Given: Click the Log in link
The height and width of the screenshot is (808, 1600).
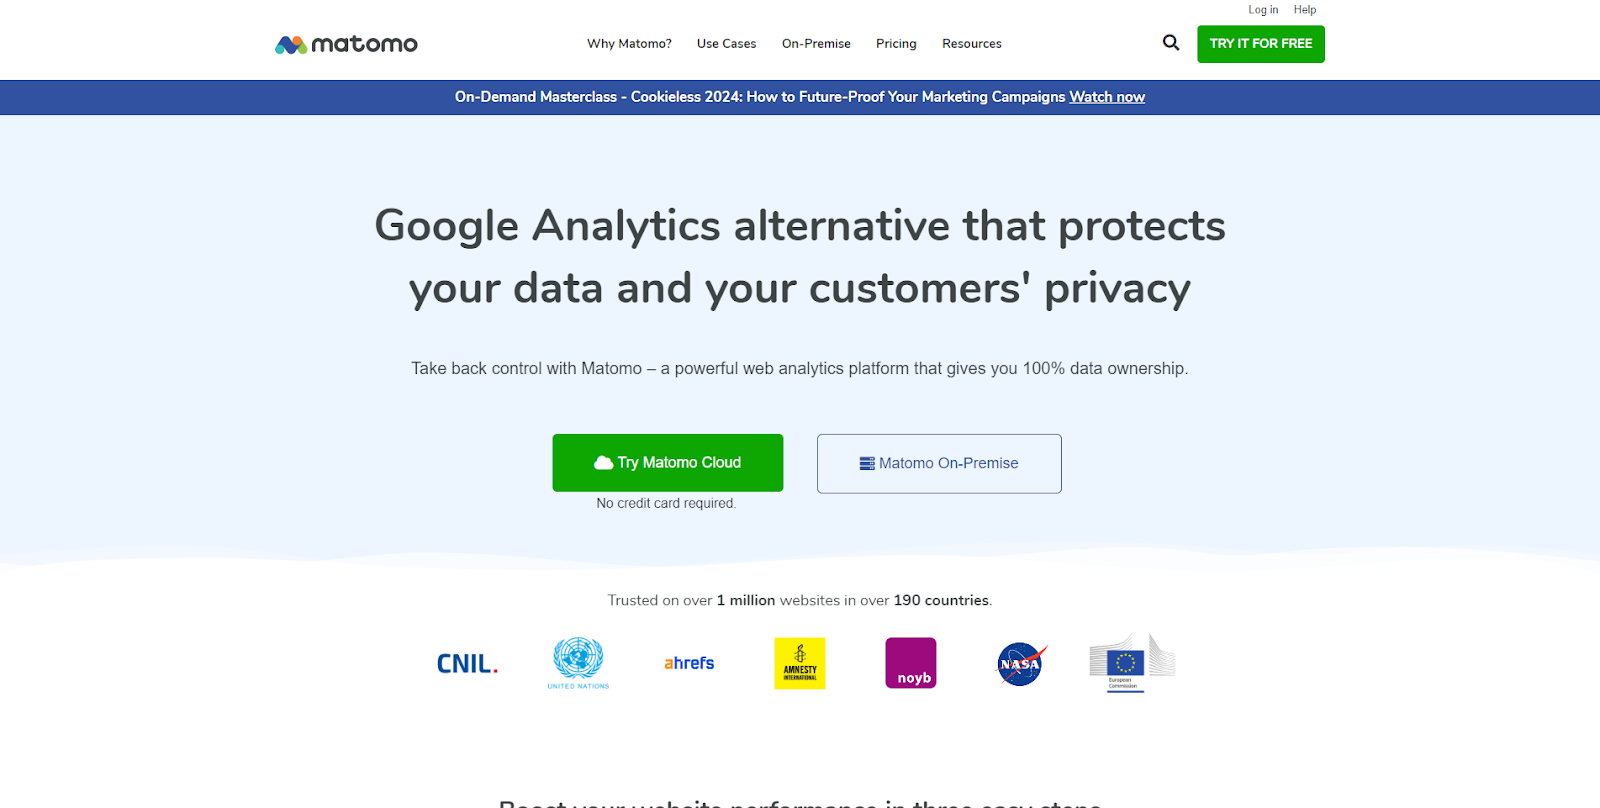Looking at the screenshot, I should 1263,10.
